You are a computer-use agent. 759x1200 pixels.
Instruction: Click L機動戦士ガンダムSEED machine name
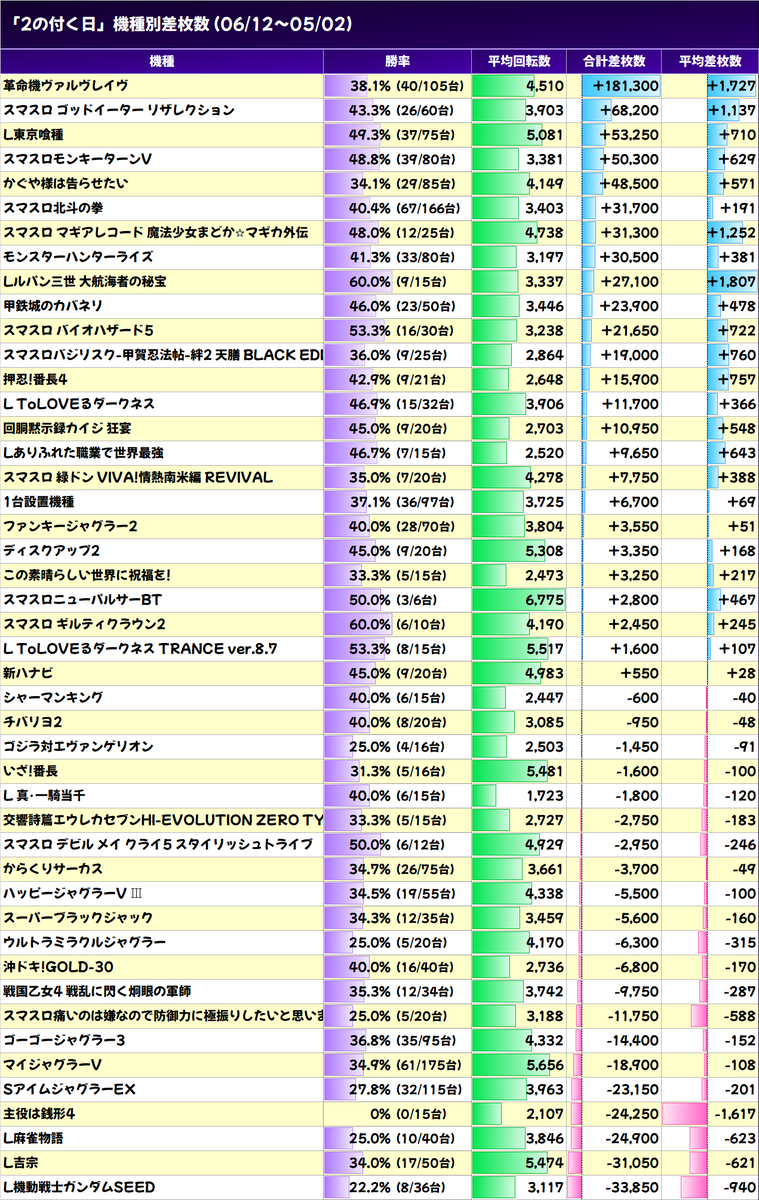coord(79,1188)
